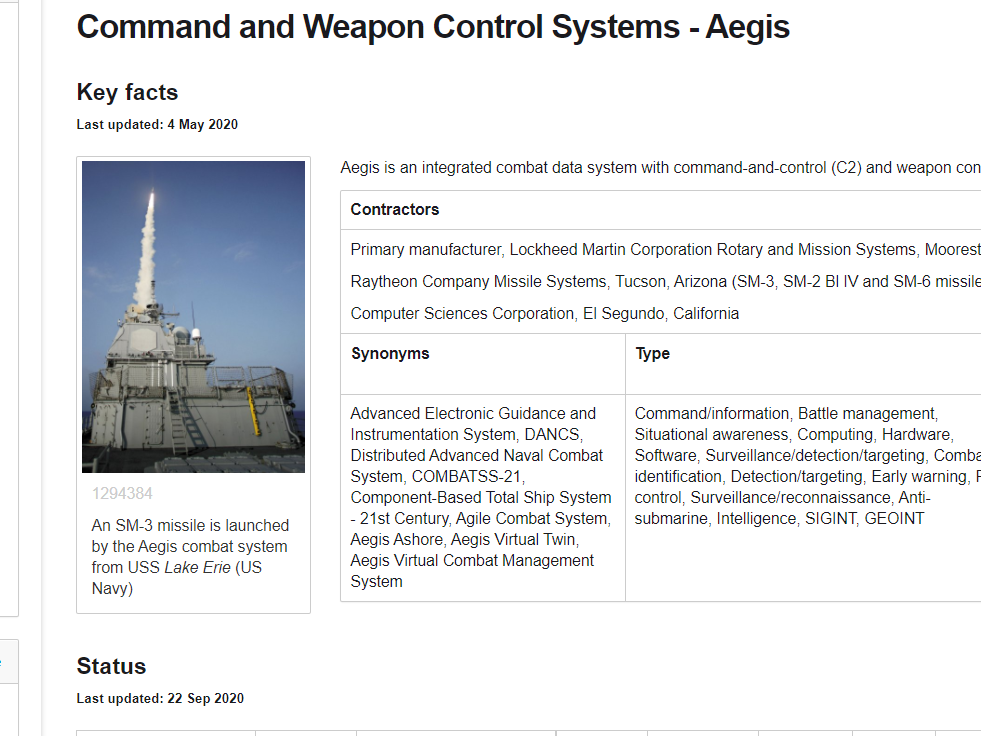
Task: Click the grey sidebar panel with blue link
Action: (x=9, y=662)
